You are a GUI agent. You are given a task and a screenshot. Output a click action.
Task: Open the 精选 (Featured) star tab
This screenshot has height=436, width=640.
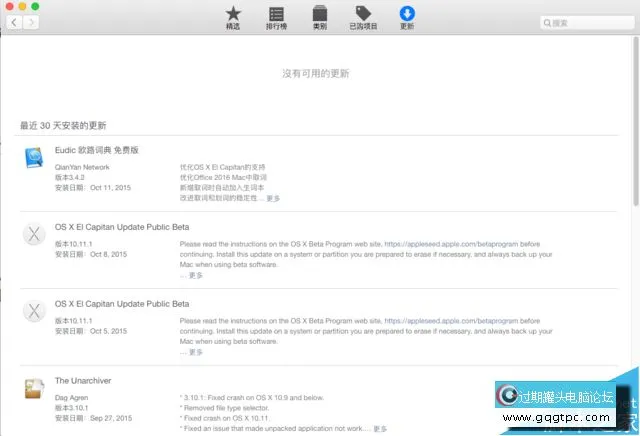[x=233, y=18]
